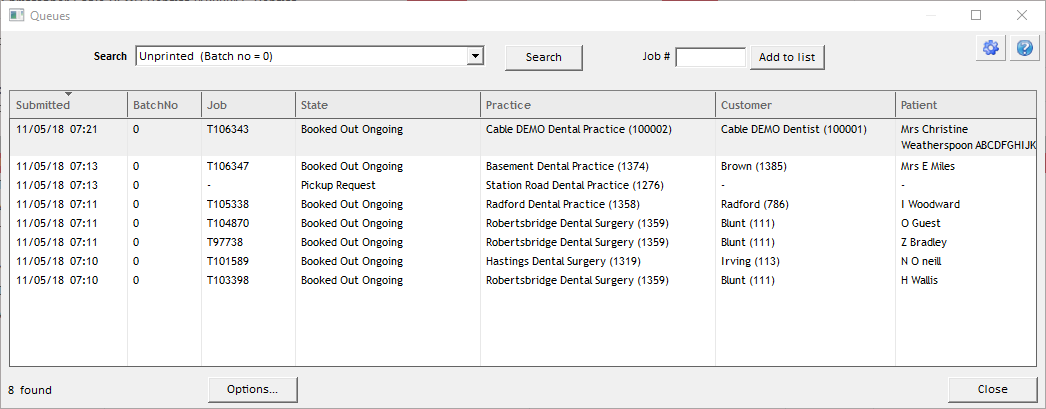Select job T106343 row

(228, 130)
